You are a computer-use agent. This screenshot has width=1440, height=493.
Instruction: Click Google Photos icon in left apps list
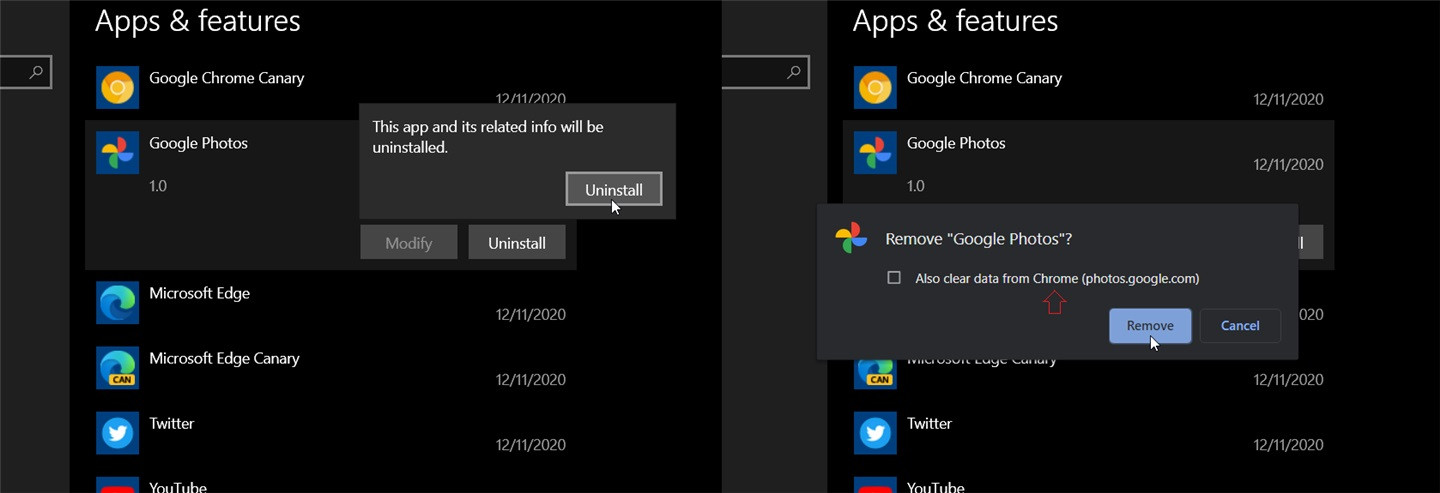[117, 152]
